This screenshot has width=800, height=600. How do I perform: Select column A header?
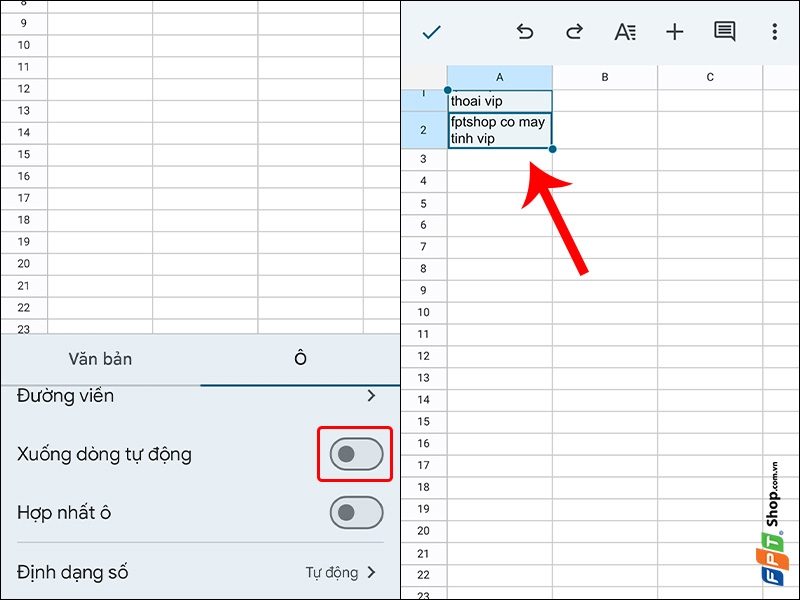pyautogui.click(x=499, y=77)
